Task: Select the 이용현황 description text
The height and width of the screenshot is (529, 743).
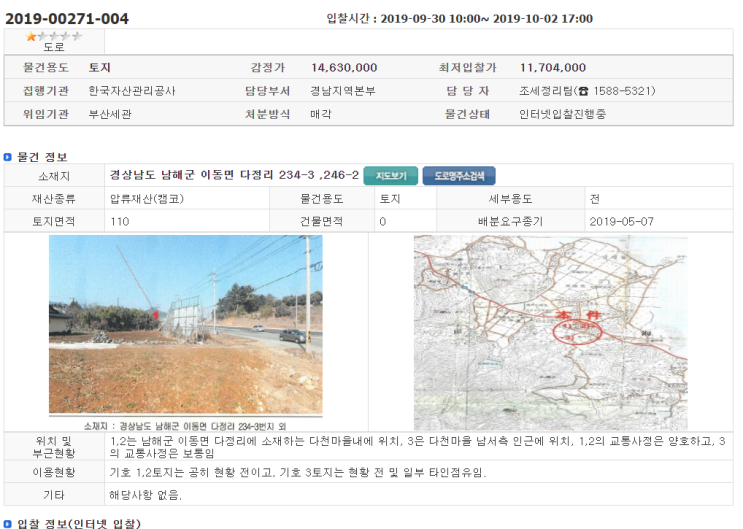Action: click(x=298, y=472)
